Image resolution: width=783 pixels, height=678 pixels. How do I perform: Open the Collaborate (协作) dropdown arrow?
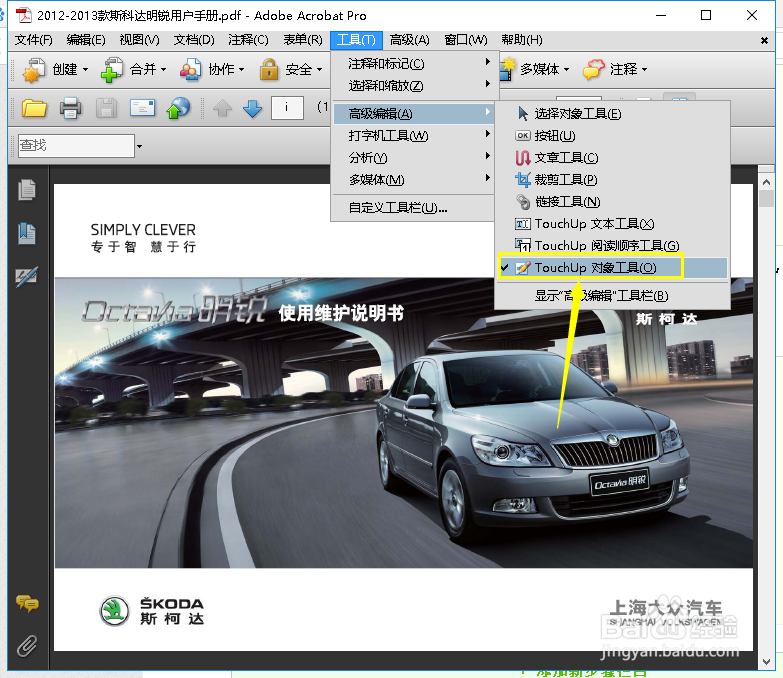pos(242,69)
